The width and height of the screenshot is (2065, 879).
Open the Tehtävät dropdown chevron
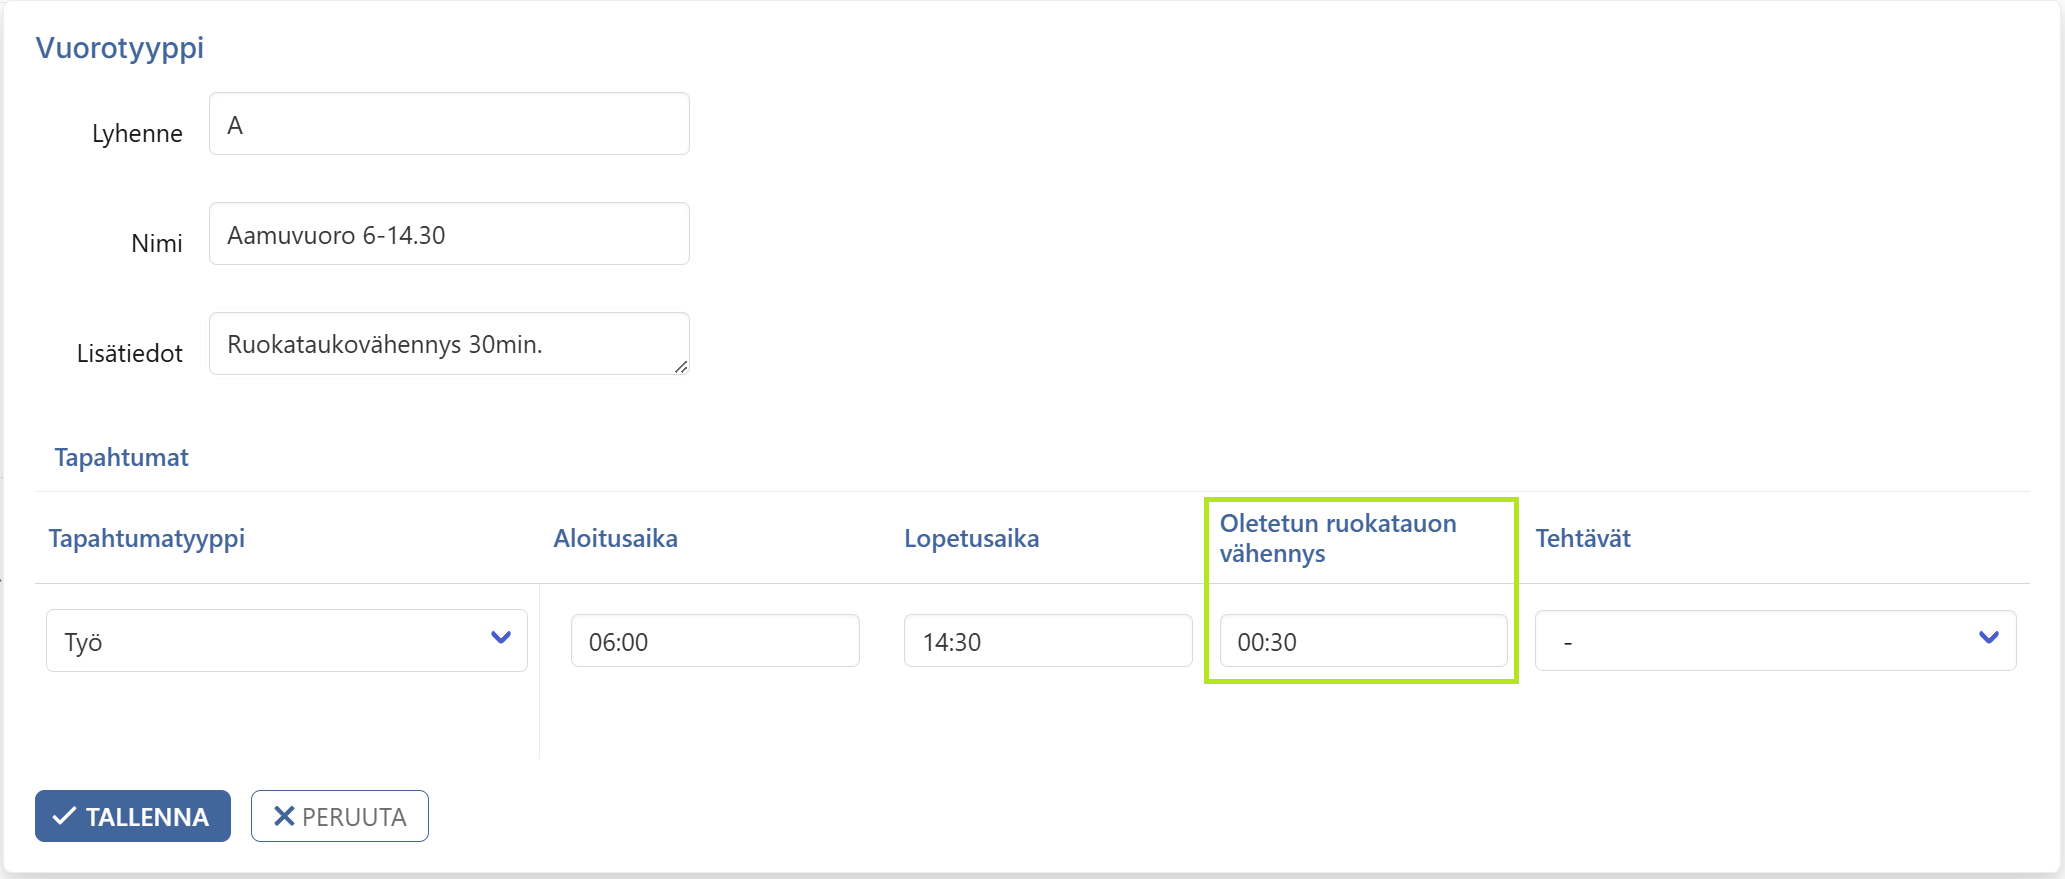coord(1988,638)
